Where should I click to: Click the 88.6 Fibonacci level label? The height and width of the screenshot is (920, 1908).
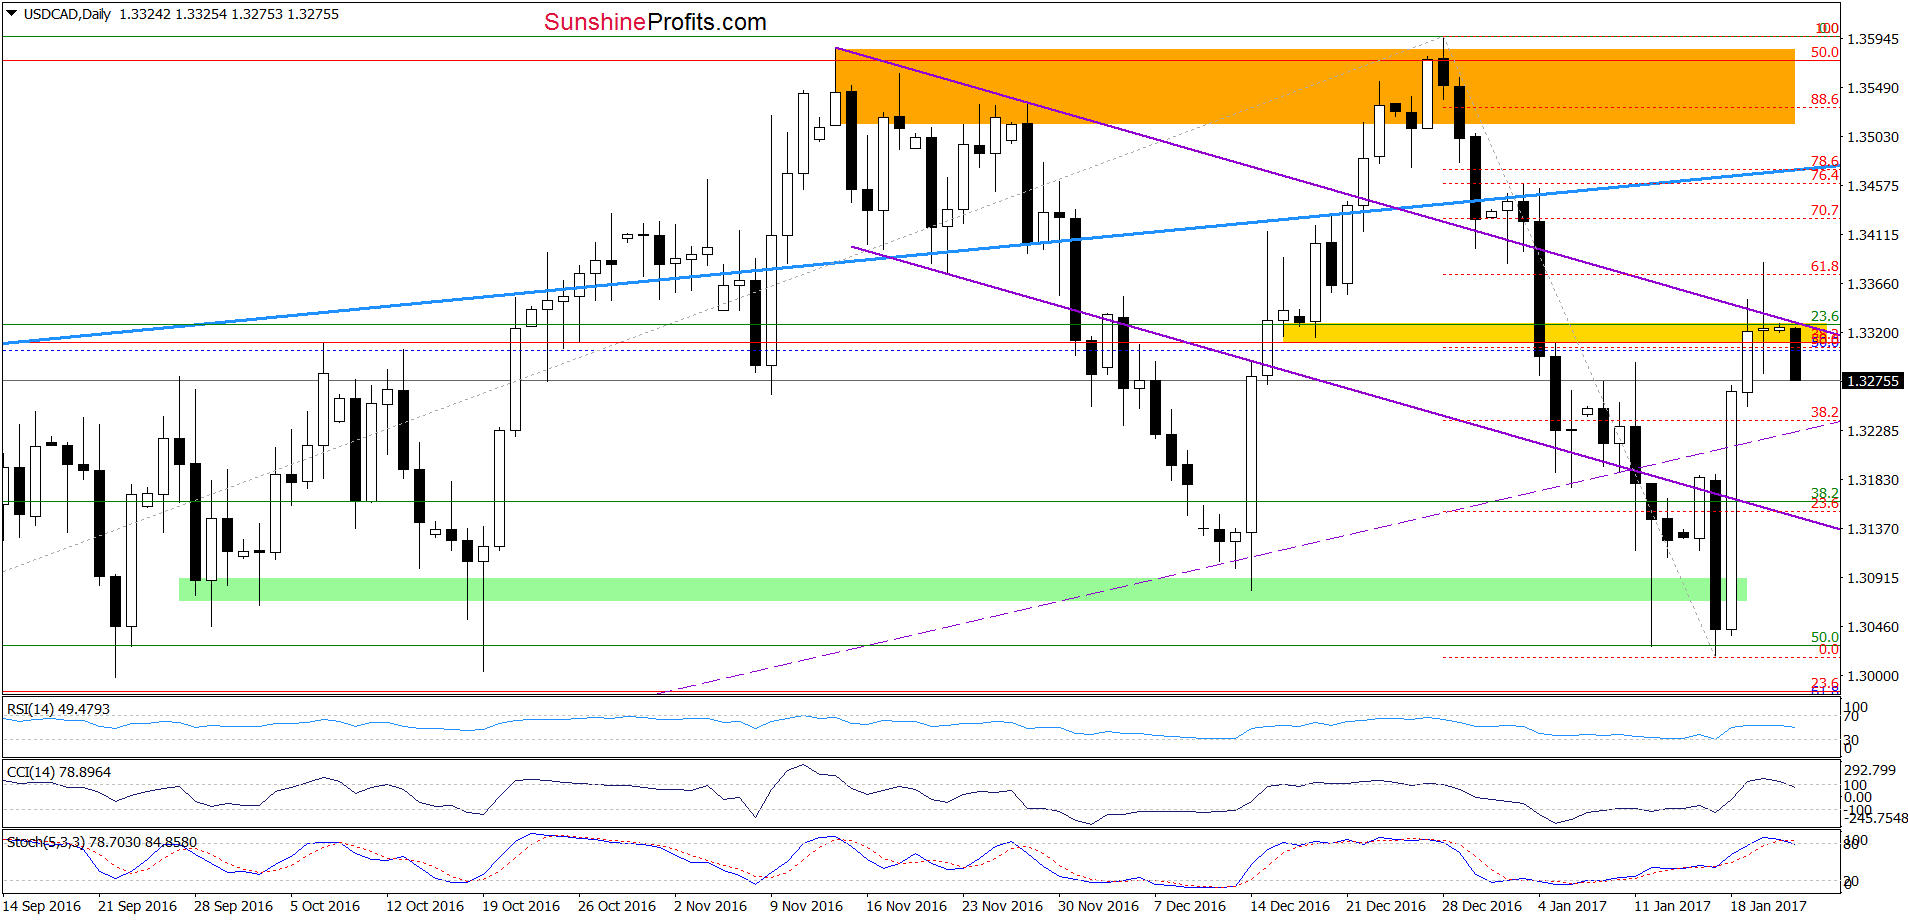coord(1824,99)
